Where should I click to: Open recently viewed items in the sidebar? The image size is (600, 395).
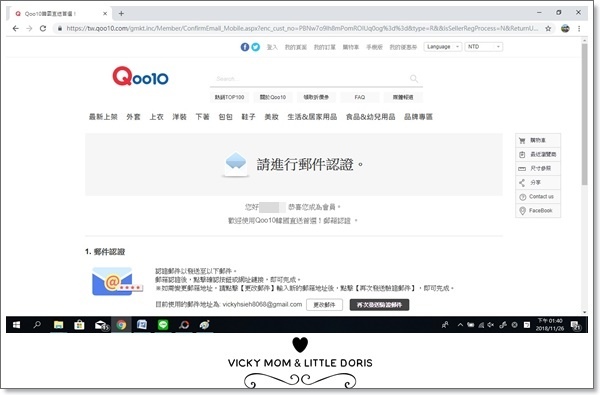538,154
